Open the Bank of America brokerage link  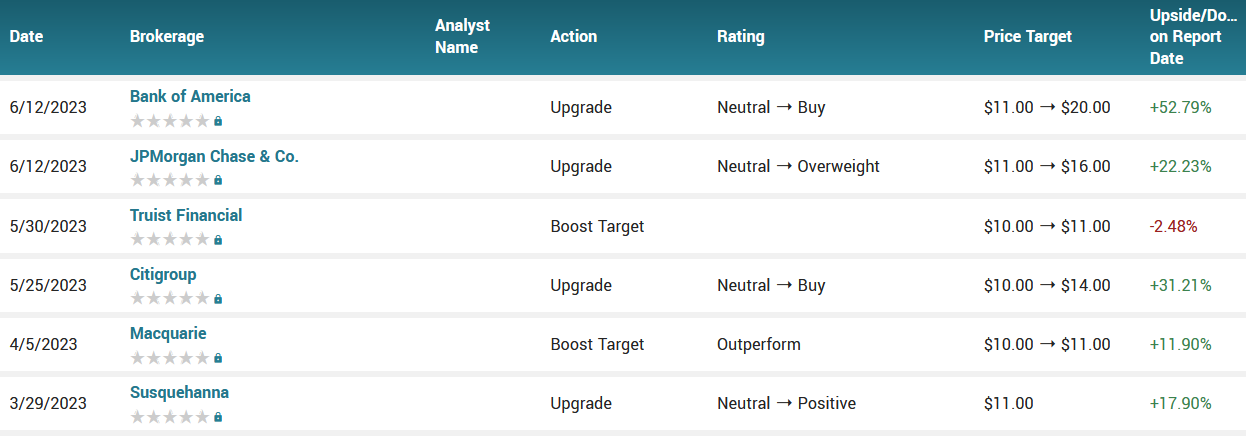190,97
